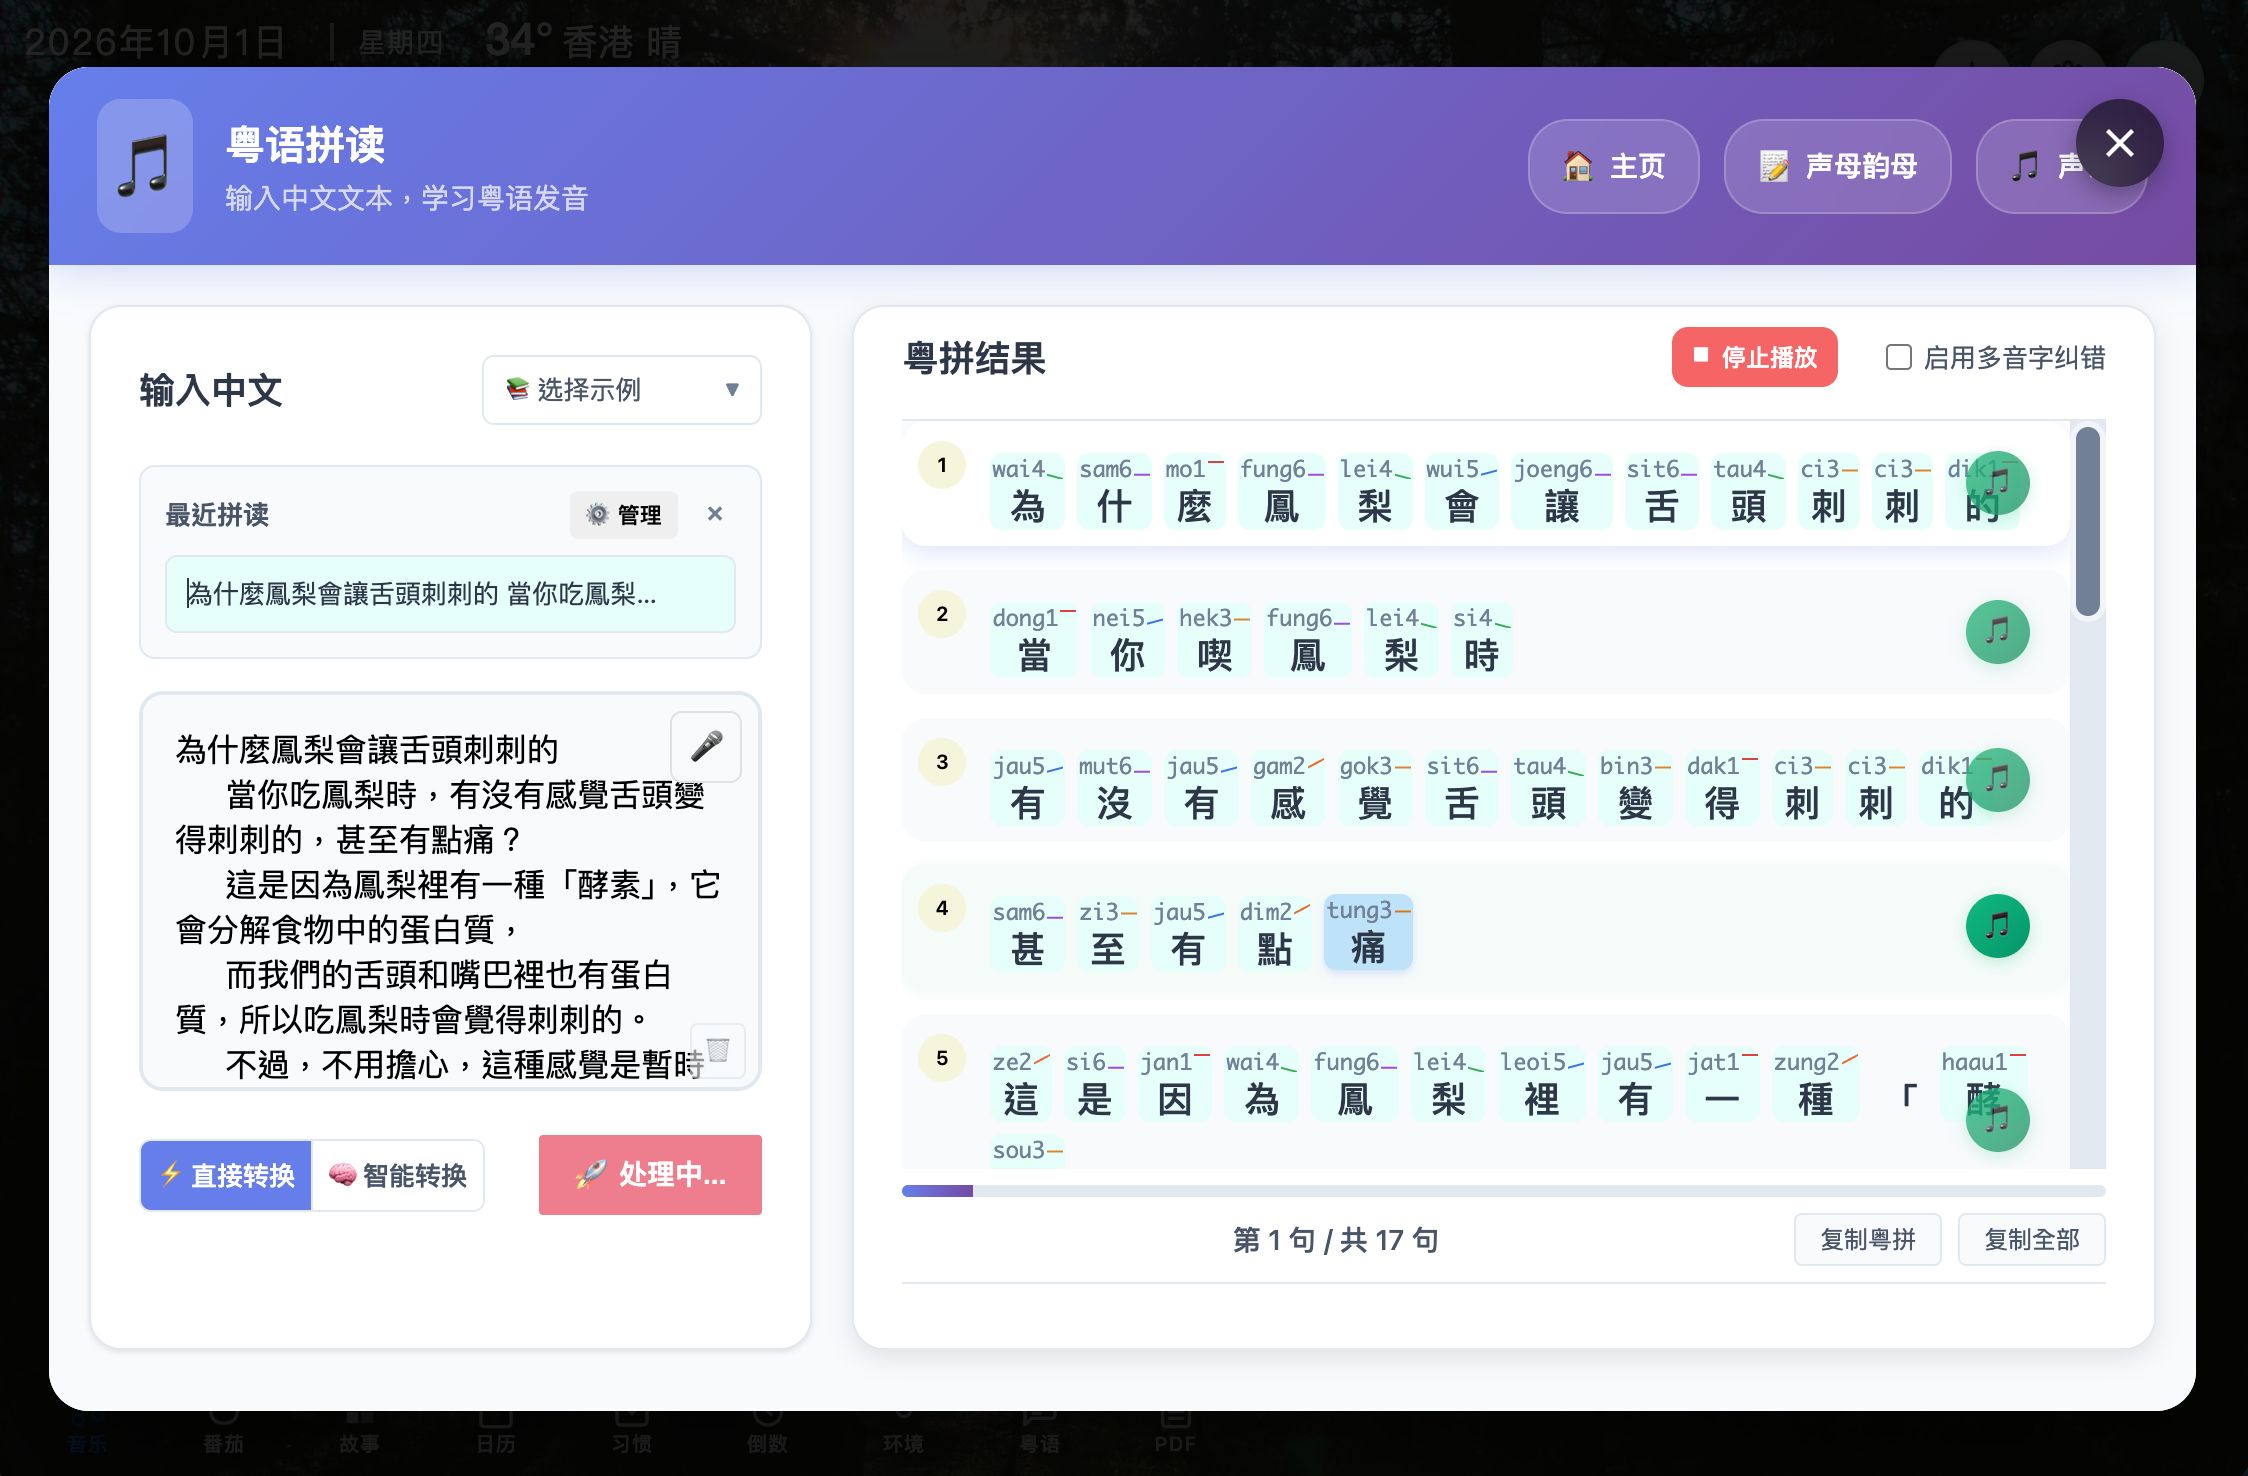Select 直接转换 conversion mode
The height and width of the screenshot is (1476, 2248).
point(227,1175)
